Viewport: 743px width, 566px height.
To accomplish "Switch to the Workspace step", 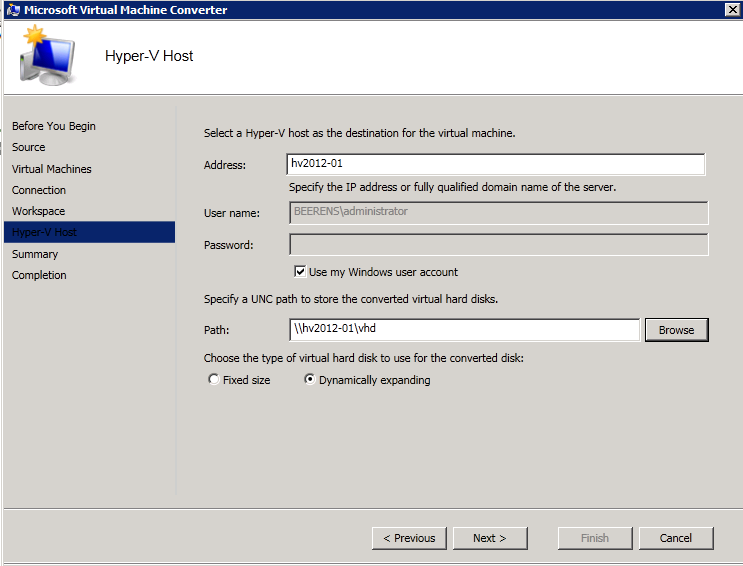I will 38,211.
